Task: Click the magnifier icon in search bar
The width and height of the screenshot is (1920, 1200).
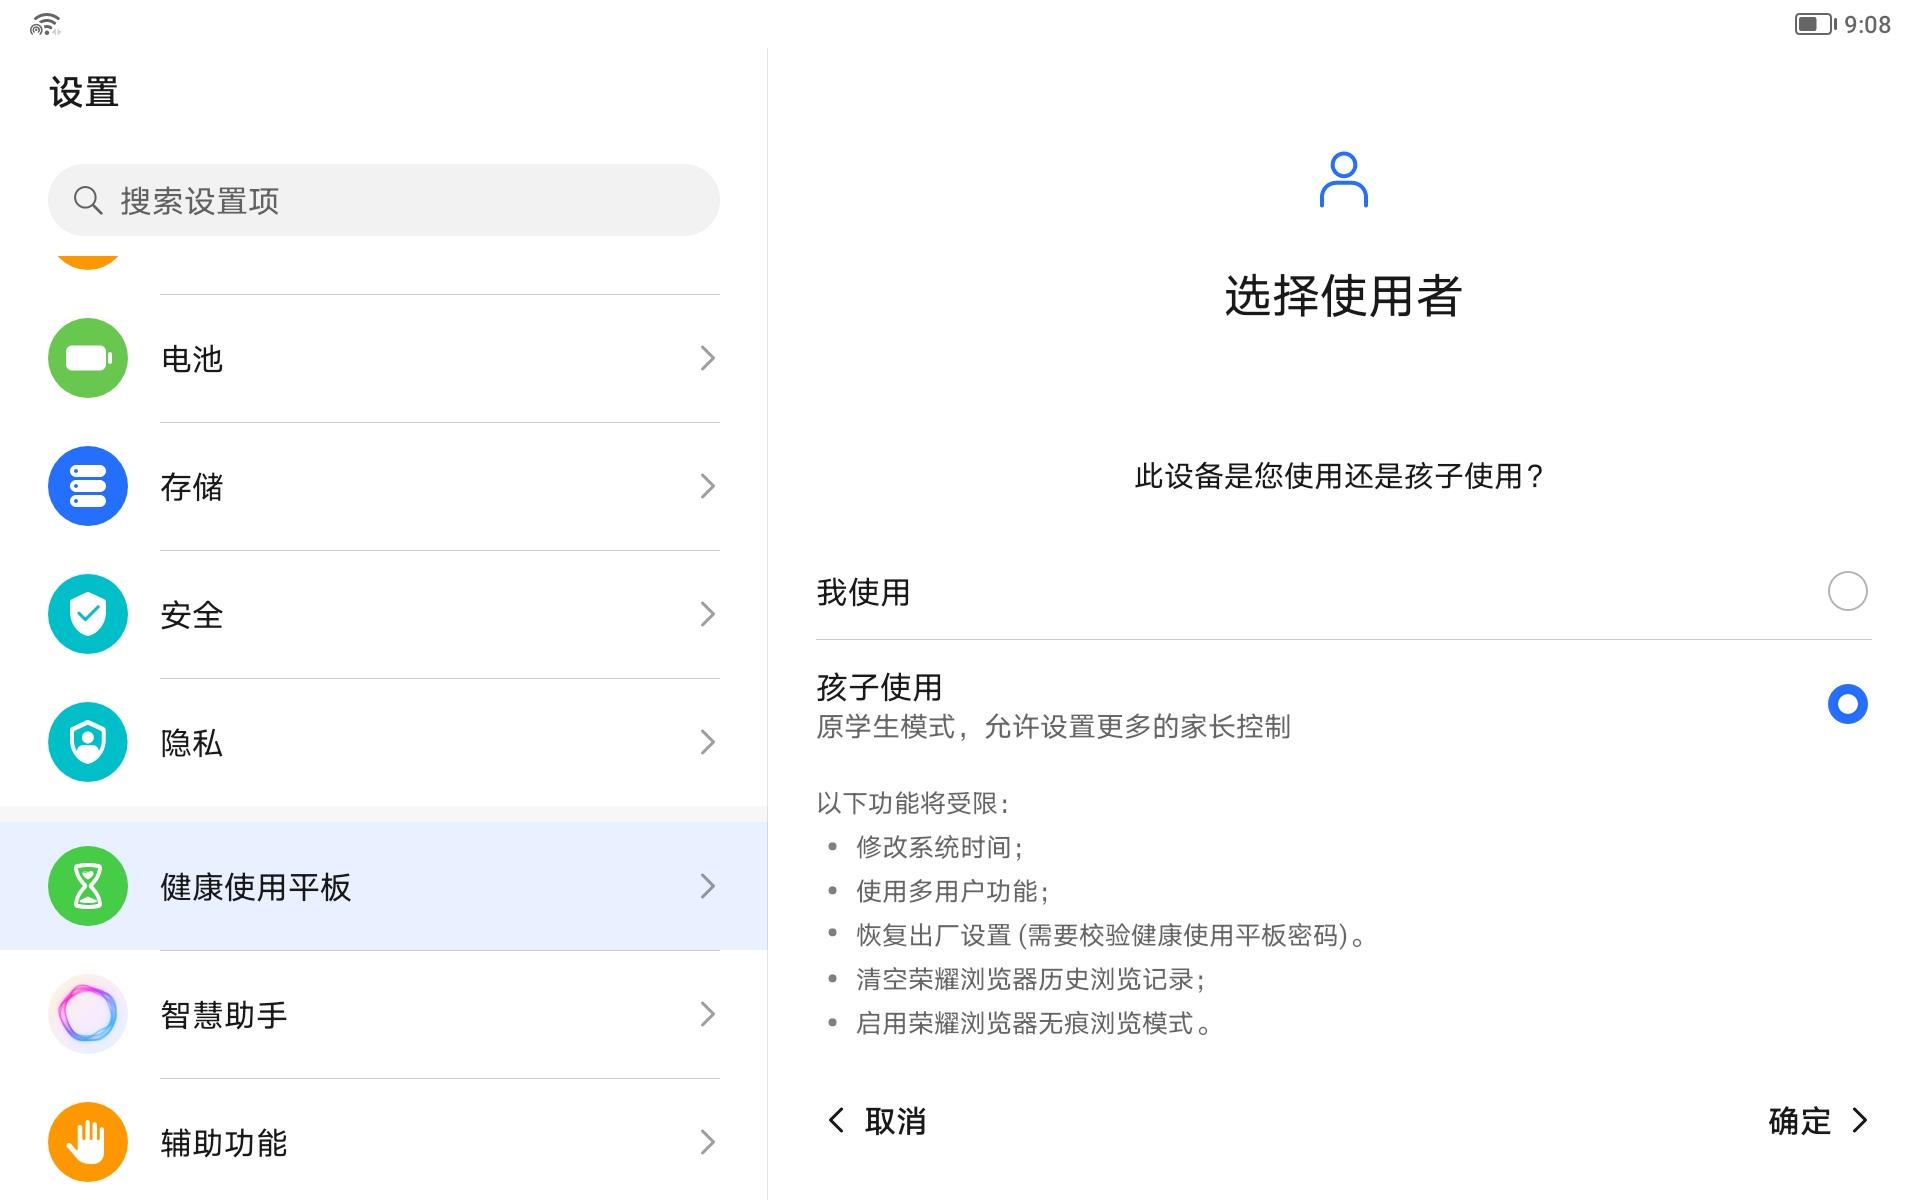Action: click(88, 199)
